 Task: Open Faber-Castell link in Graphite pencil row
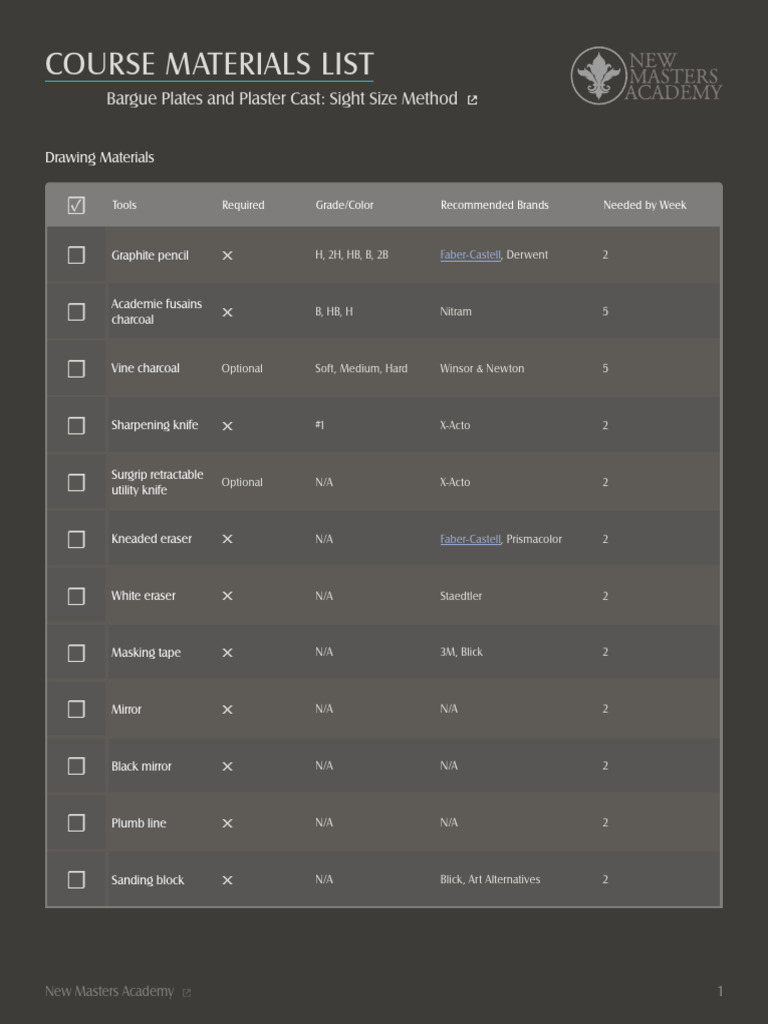470,255
